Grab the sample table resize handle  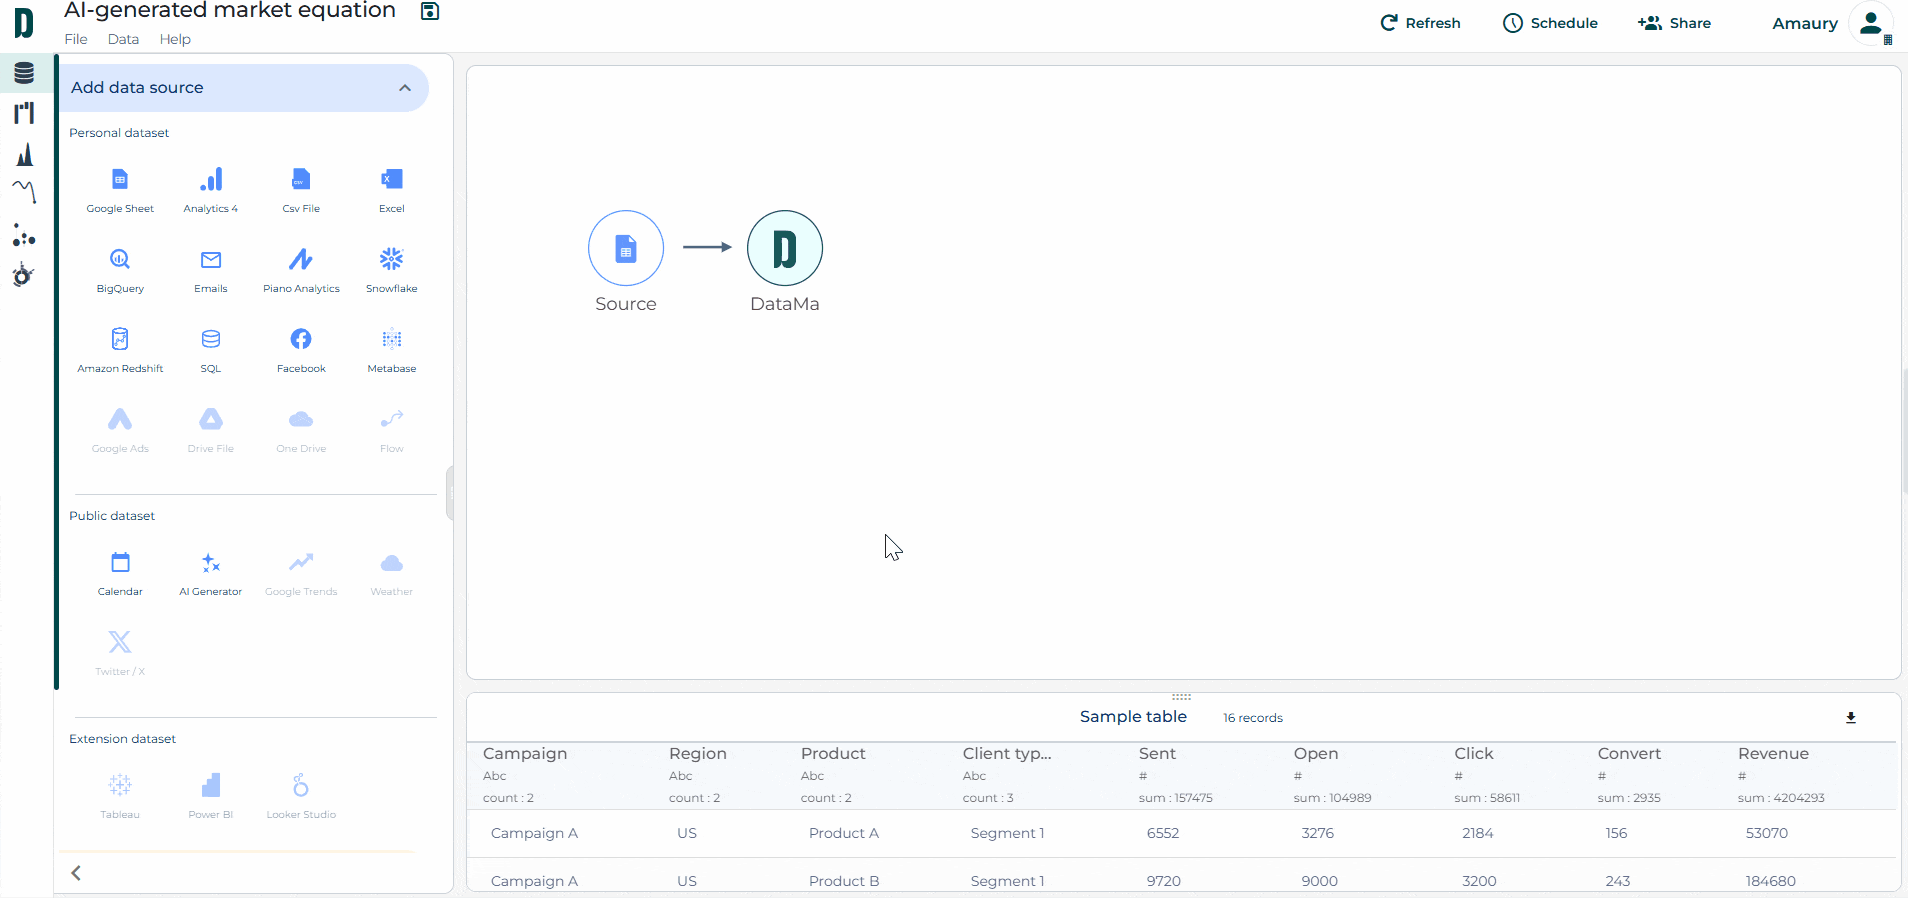[1181, 696]
